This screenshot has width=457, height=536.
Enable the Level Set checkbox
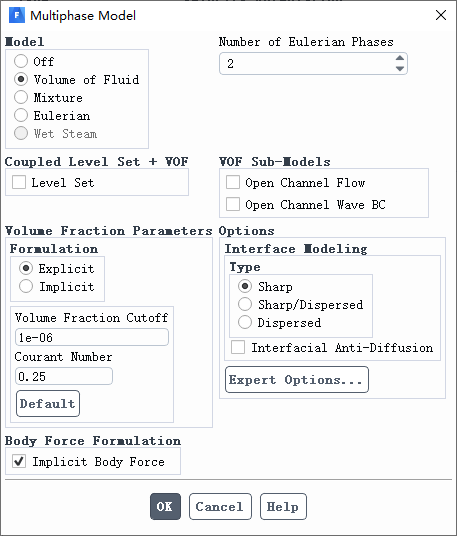pyautogui.click(x=19, y=182)
